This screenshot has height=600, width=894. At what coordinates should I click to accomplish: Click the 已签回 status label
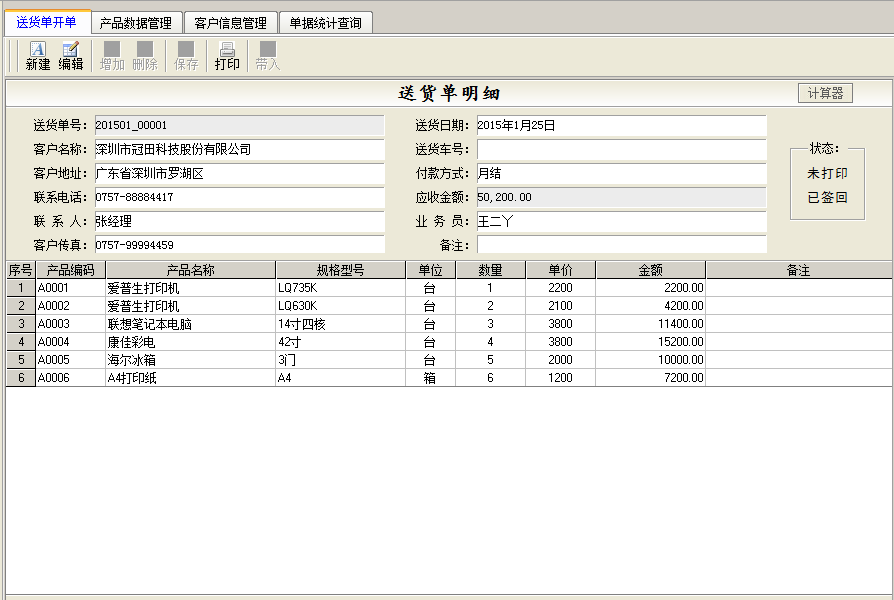tap(827, 197)
